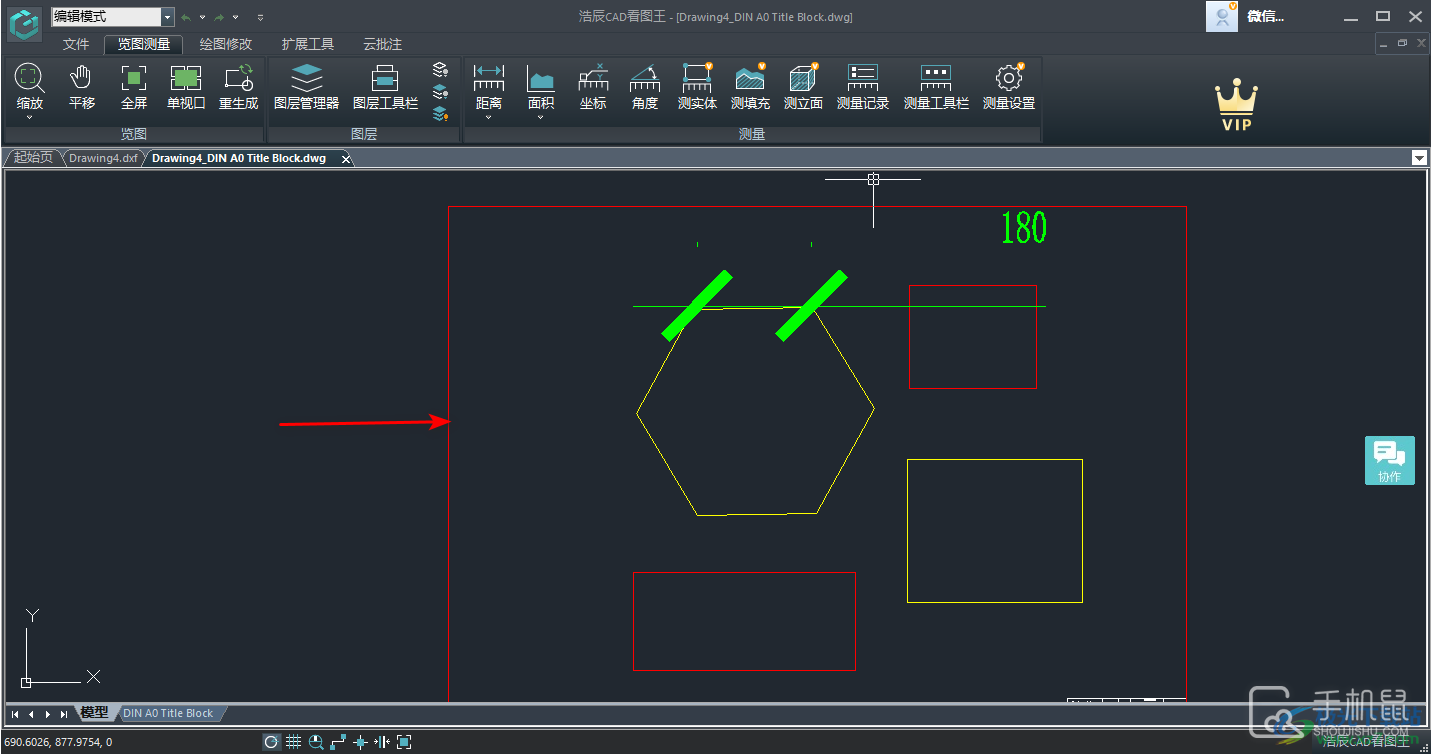The image size is (1432, 755).
Task: Switch to the 绘图修改 ribbon tab
Action: click(226, 44)
